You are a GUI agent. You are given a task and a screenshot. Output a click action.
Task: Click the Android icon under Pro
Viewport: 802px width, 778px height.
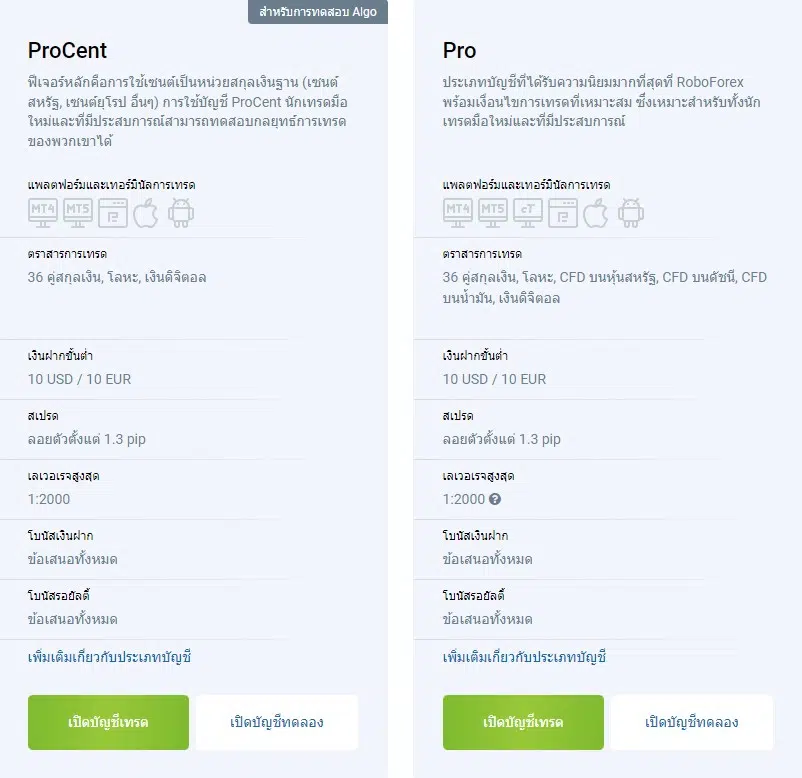(631, 213)
